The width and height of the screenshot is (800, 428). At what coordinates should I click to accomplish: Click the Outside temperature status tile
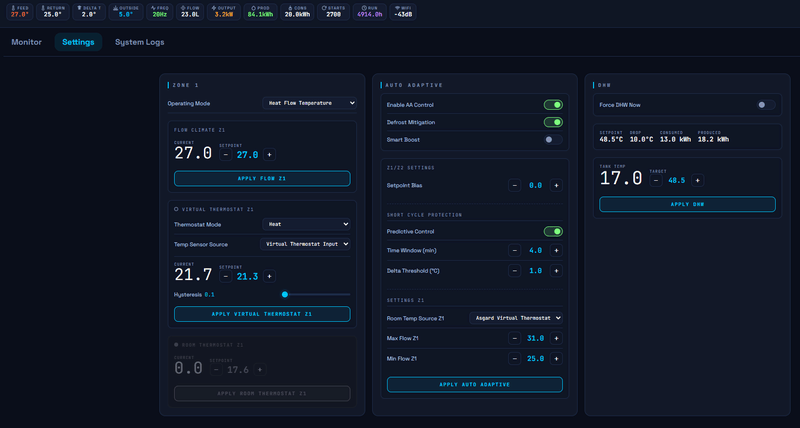127,11
